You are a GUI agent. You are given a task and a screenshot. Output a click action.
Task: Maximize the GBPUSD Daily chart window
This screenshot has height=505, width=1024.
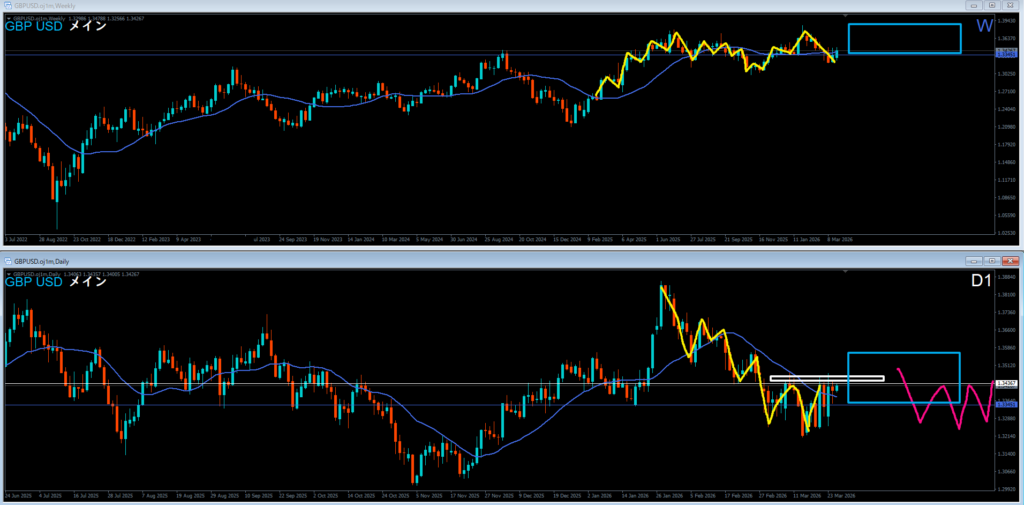click(992, 261)
